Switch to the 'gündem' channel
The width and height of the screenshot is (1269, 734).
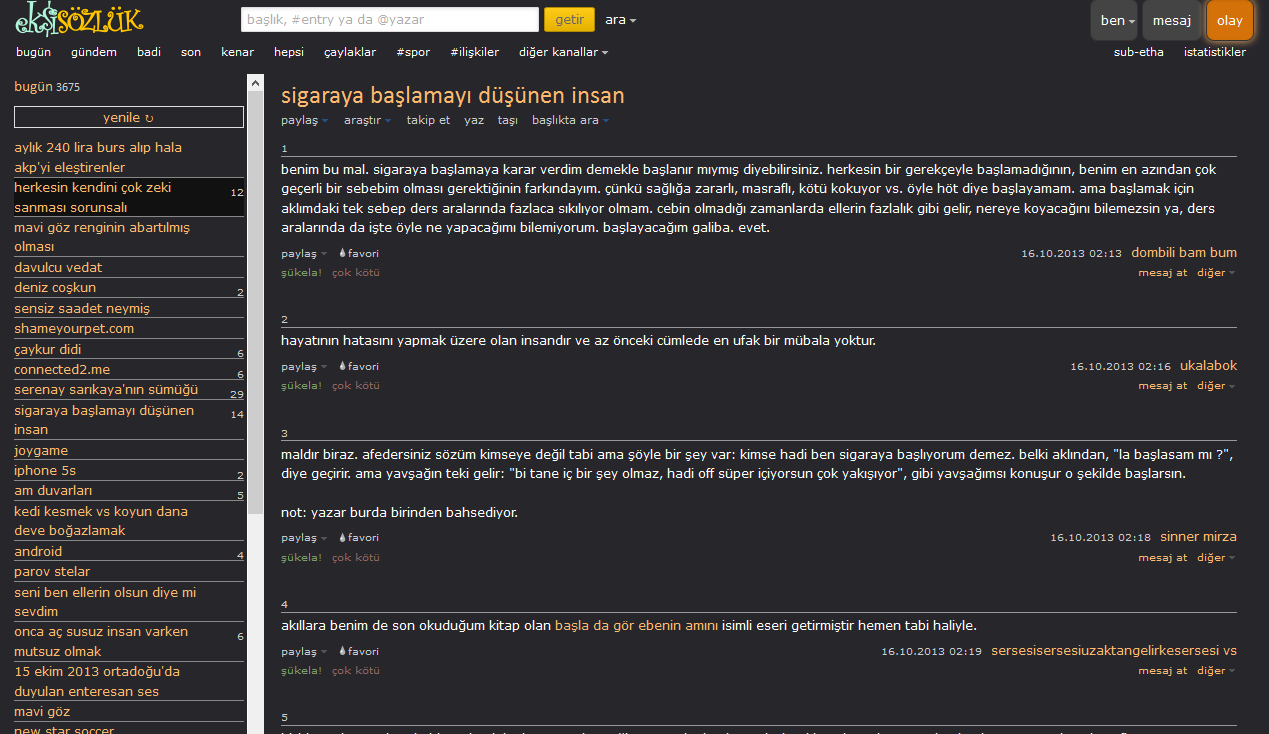click(x=94, y=52)
